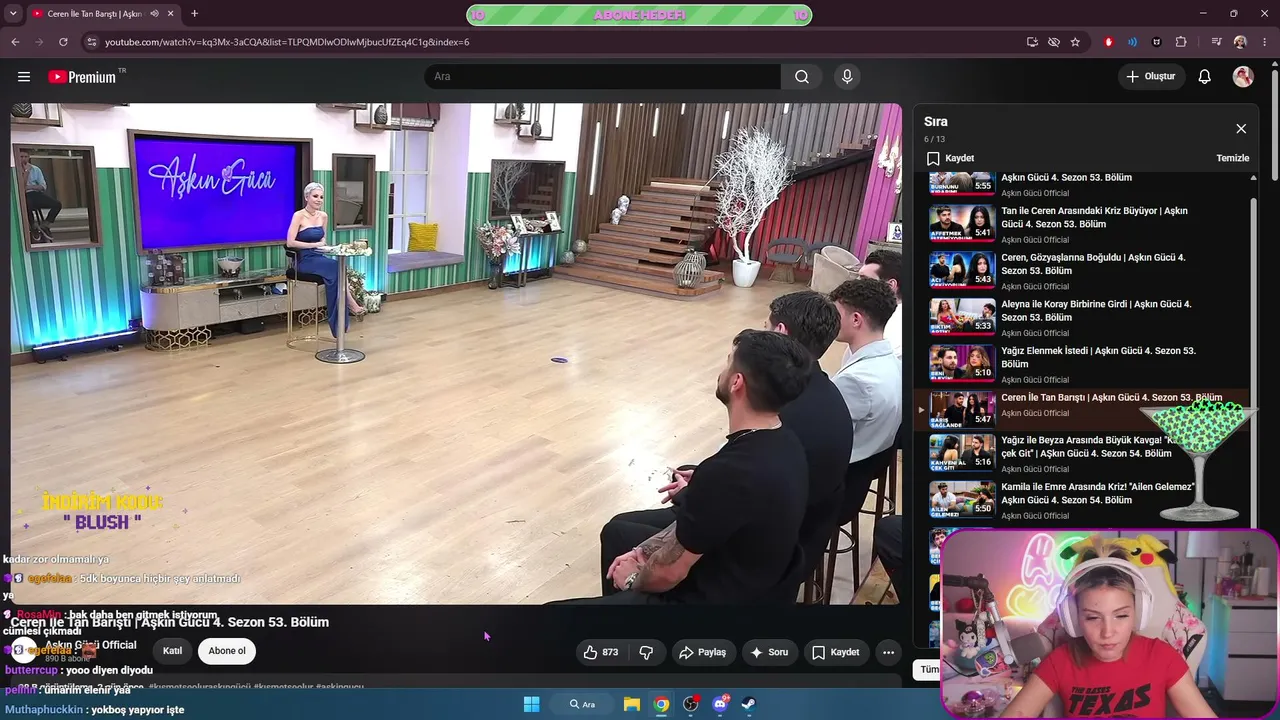Image resolution: width=1280 pixels, height=720 pixels.
Task: Like the video with 873 likes
Action: click(x=601, y=652)
